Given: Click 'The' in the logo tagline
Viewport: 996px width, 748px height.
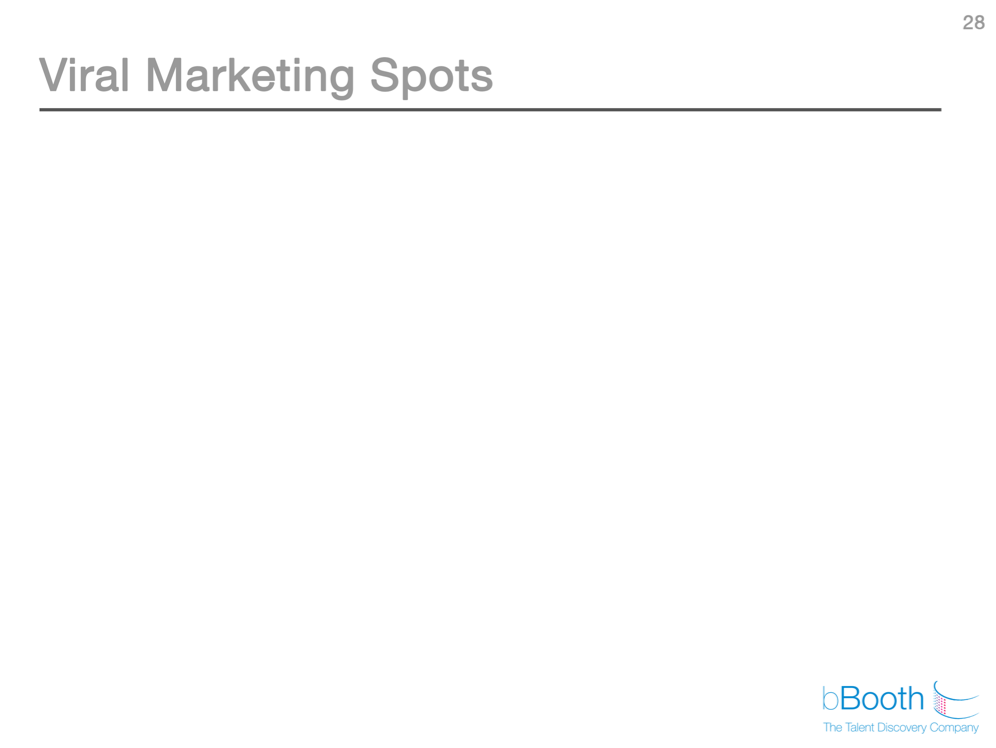Looking at the screenshot, I should (833, 728).
